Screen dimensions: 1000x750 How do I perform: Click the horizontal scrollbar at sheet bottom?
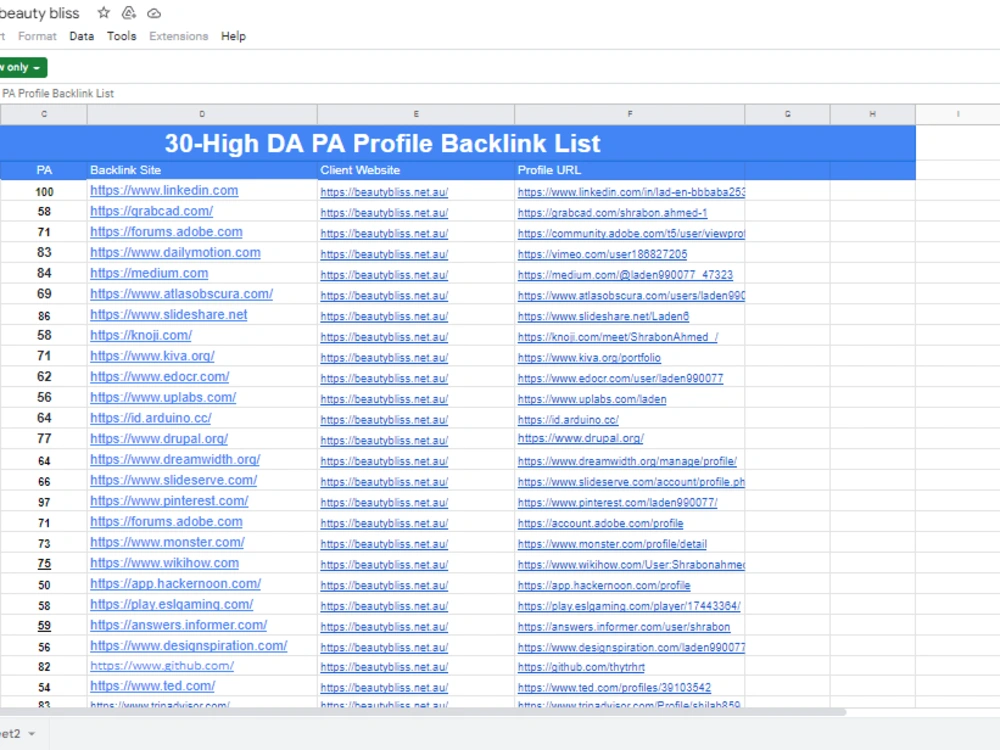(x=422, y=712)
